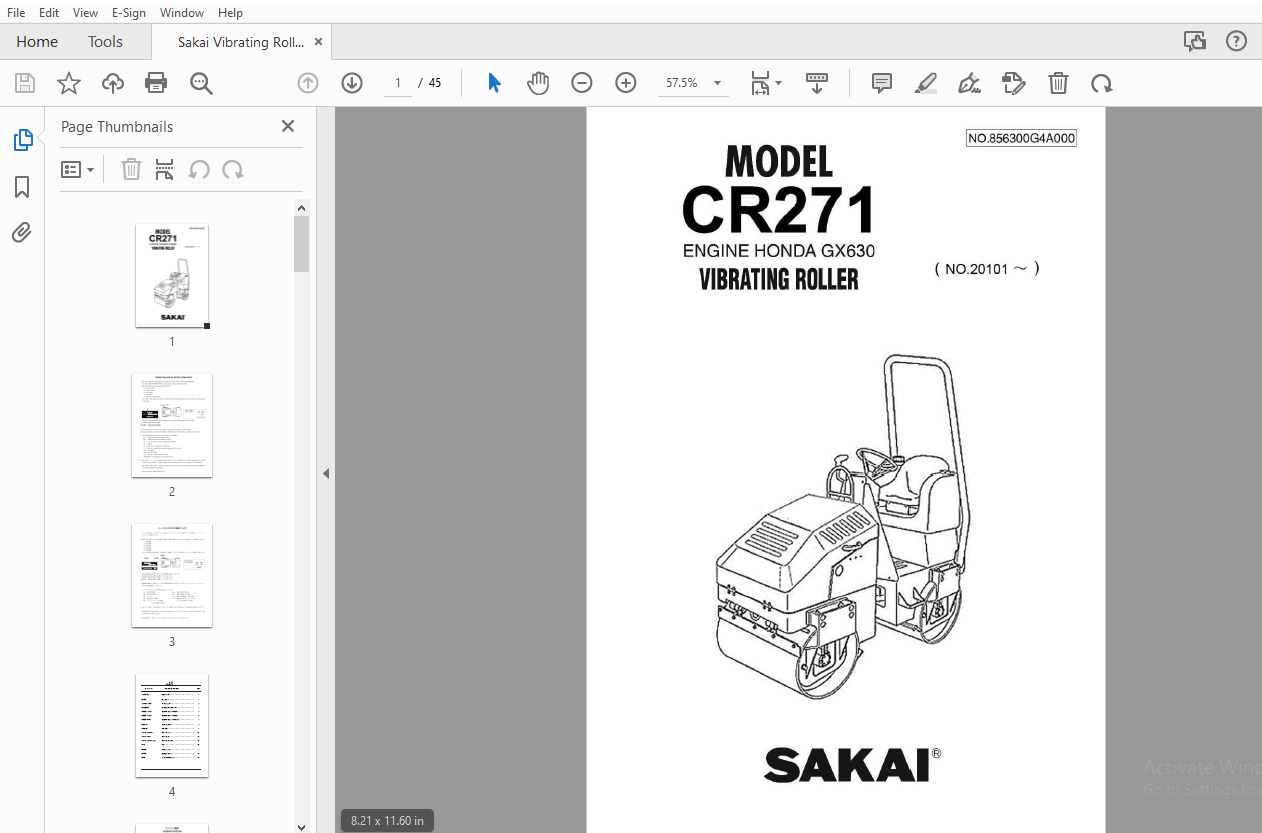Select the page 4 thumbnail

pyautogui.click(x=172, y=726)
